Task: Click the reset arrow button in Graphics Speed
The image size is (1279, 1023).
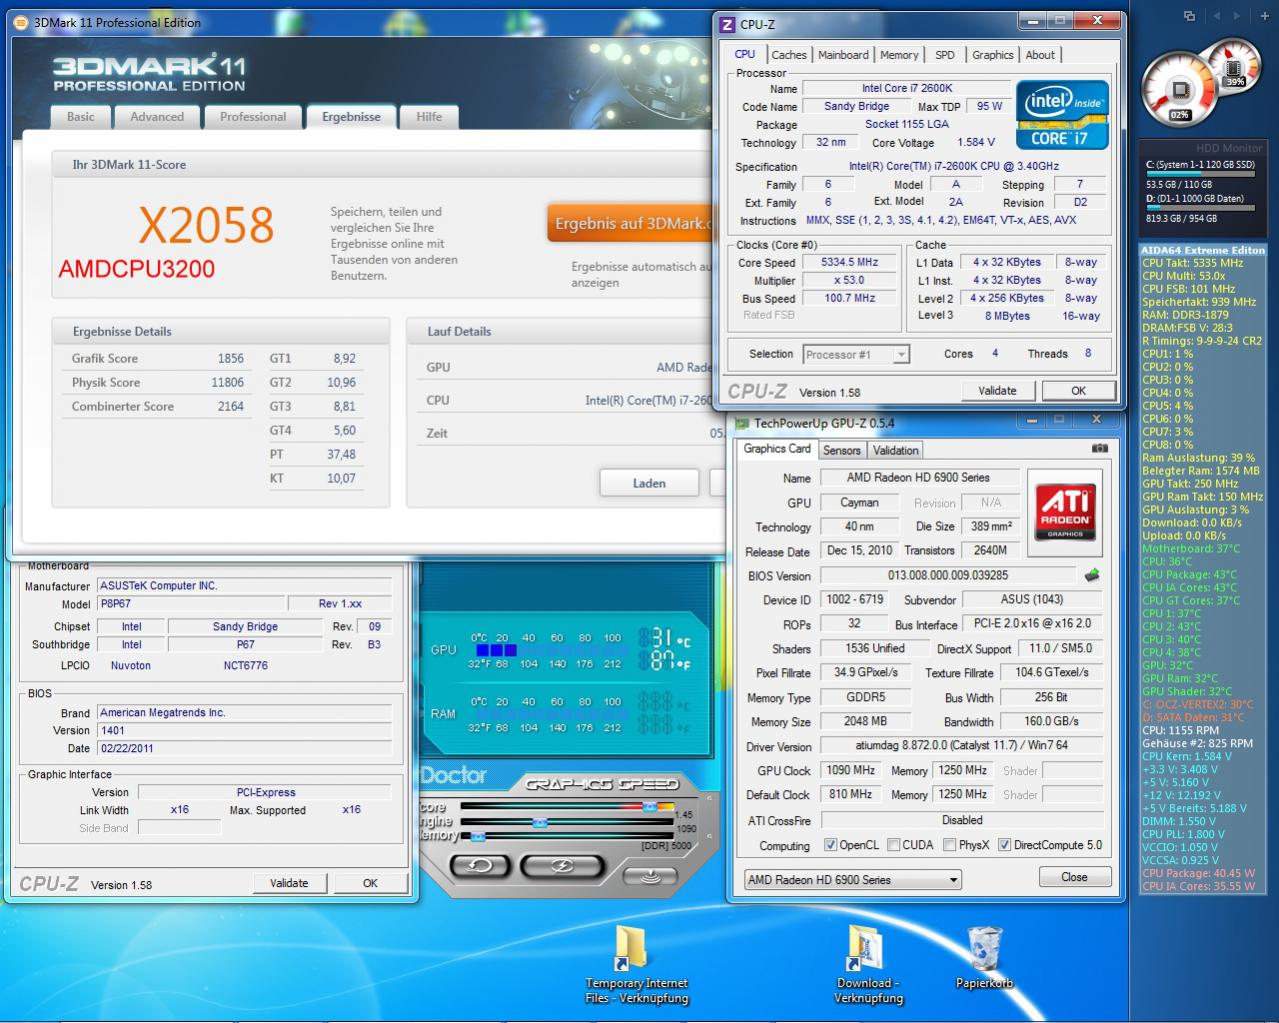Action: (479, 865)
